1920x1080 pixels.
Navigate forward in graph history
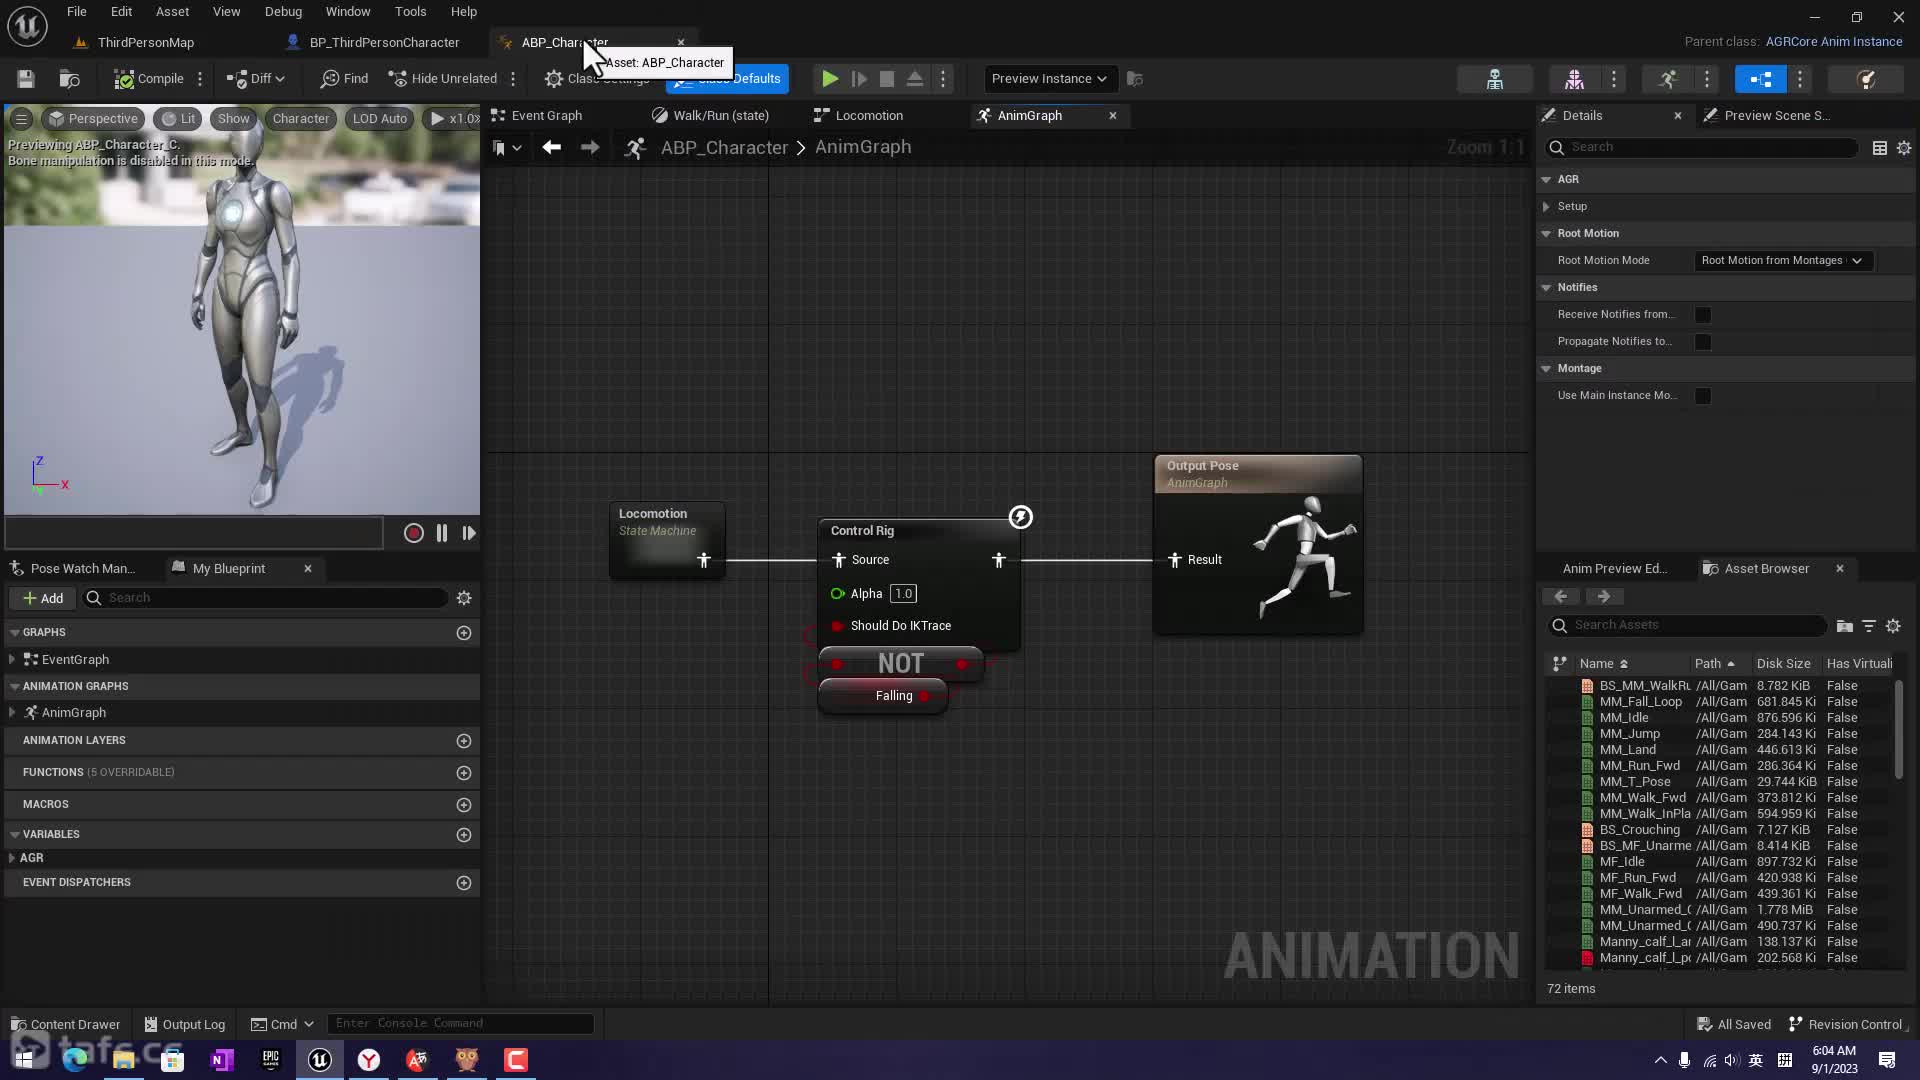(x=590, y=148)
